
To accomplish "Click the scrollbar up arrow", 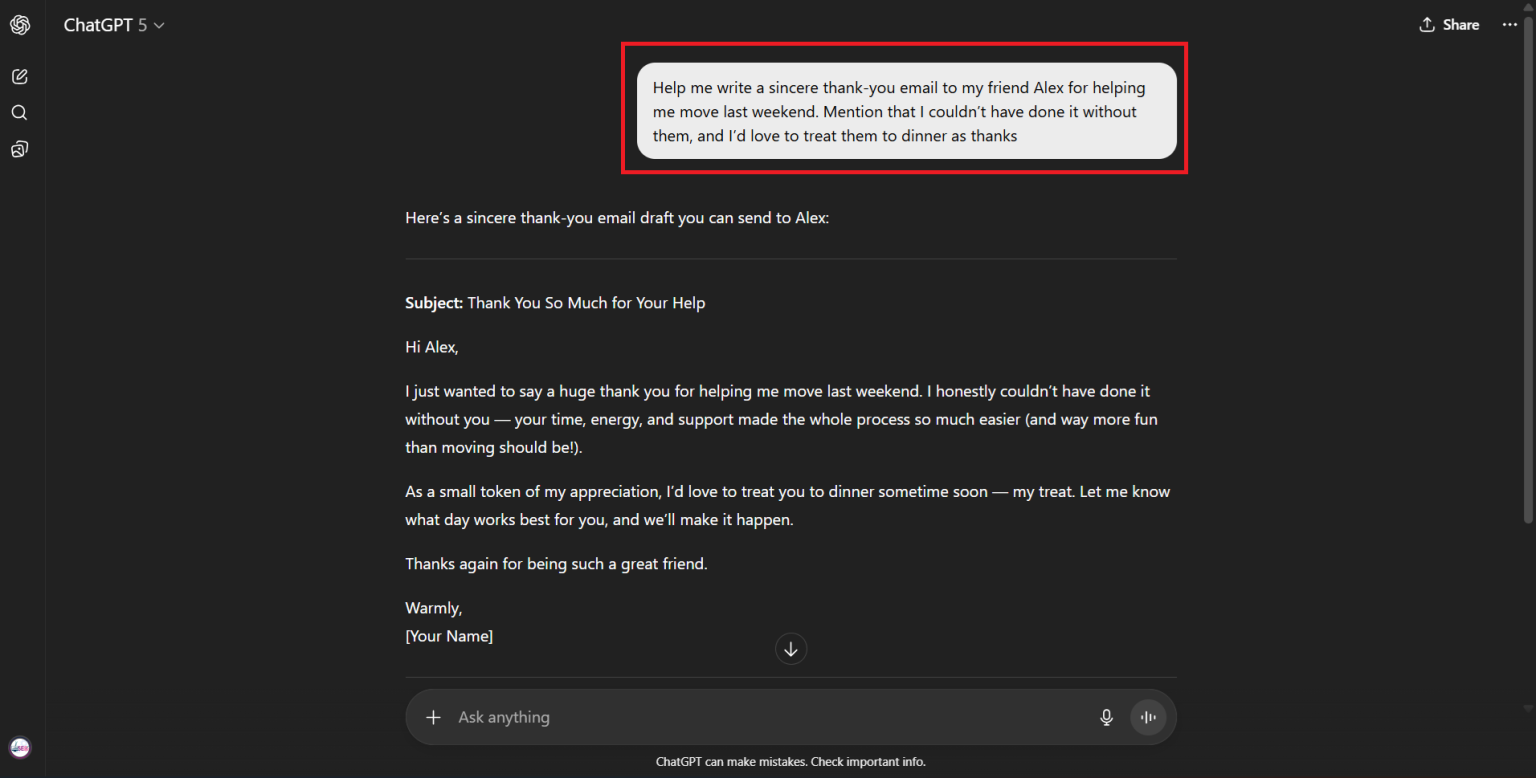I will 1529,8.
